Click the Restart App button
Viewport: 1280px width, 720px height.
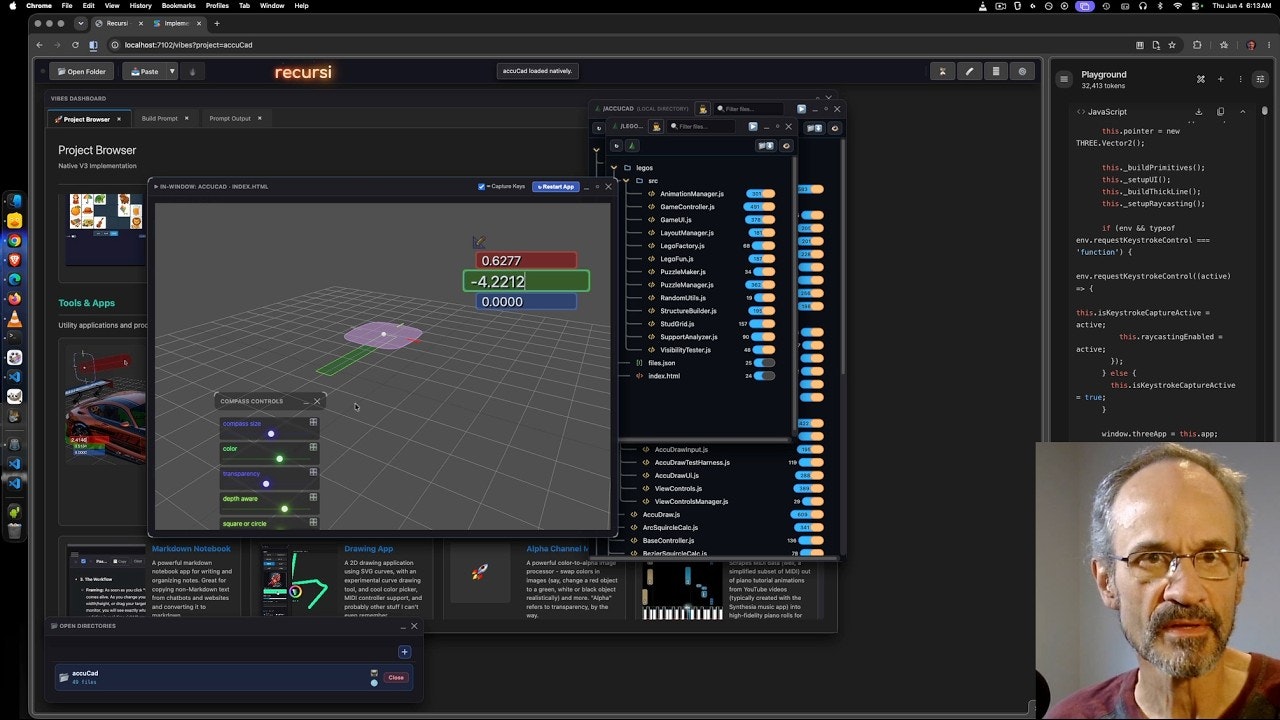pos(555,186)
